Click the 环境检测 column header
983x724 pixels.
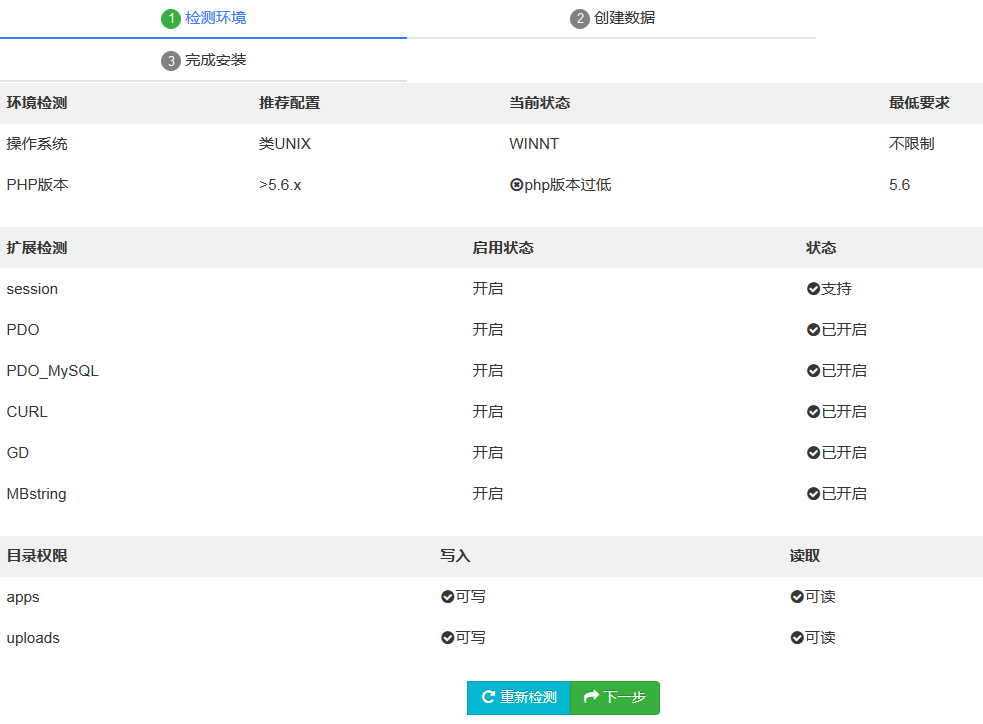(x=37, y=103)
